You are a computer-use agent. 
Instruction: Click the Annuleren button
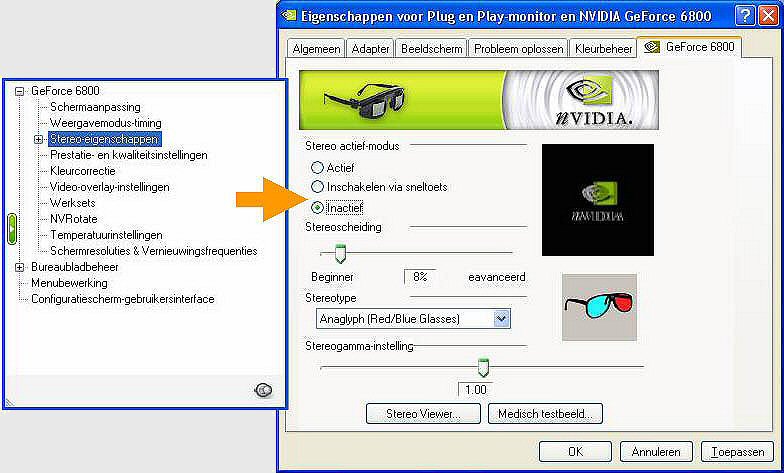click(656, 452)
